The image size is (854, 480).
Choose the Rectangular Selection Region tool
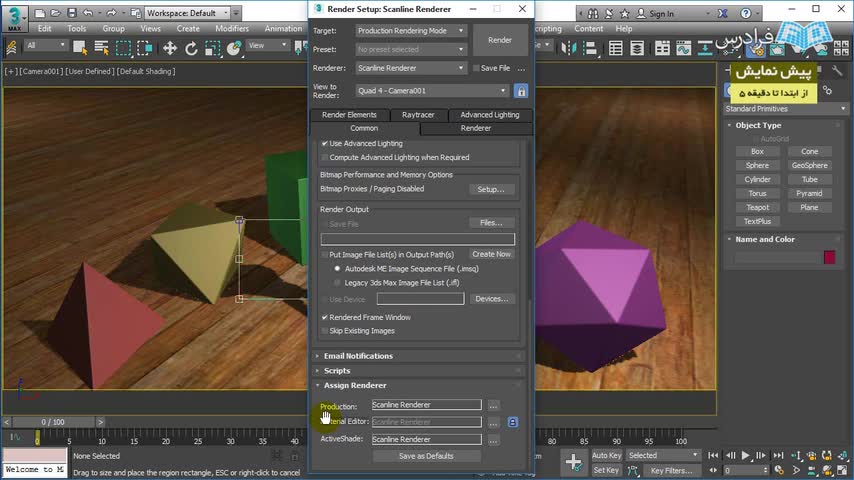pyautogui.click(x=123, y=48)
